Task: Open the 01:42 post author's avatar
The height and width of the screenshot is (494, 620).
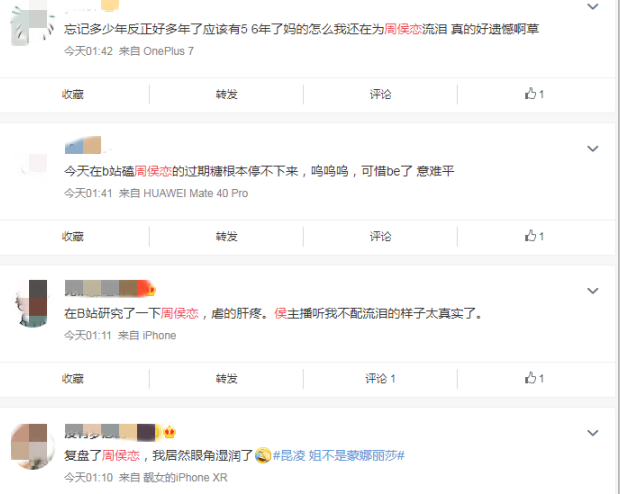Action: [x=32, y=25]
